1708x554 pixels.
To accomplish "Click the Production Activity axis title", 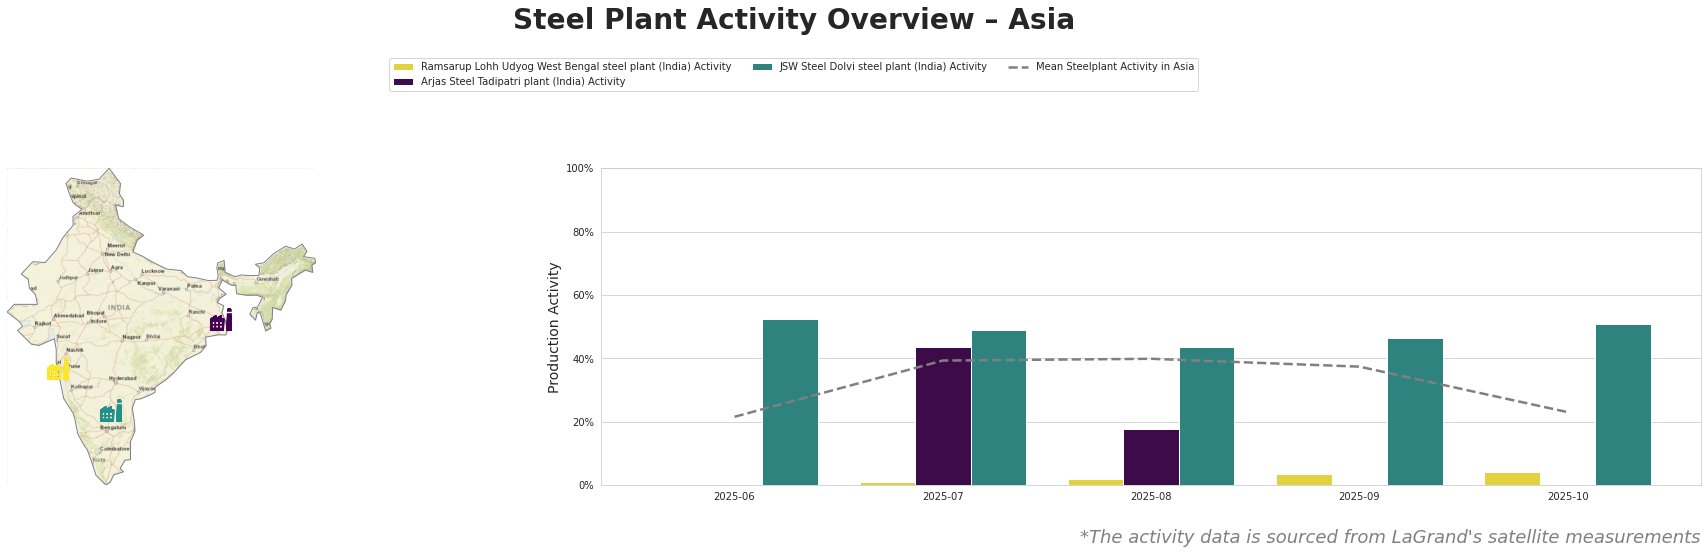I will (554, 327).
